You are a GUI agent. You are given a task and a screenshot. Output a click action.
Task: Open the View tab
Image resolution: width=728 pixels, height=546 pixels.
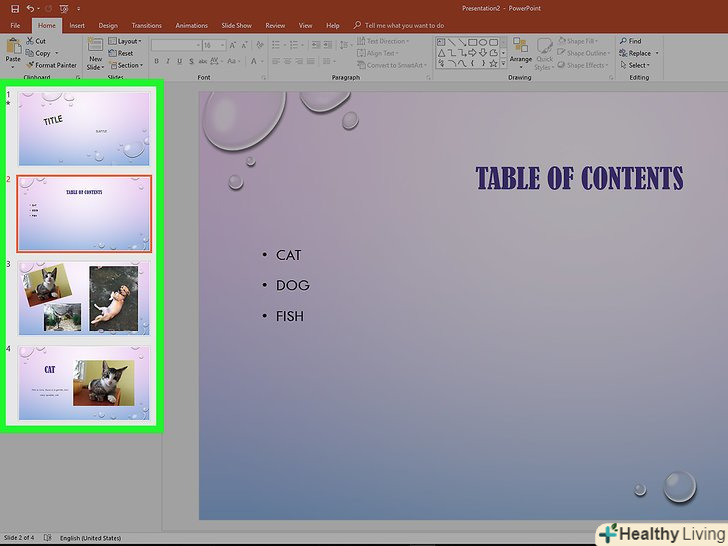click(305, 26)
